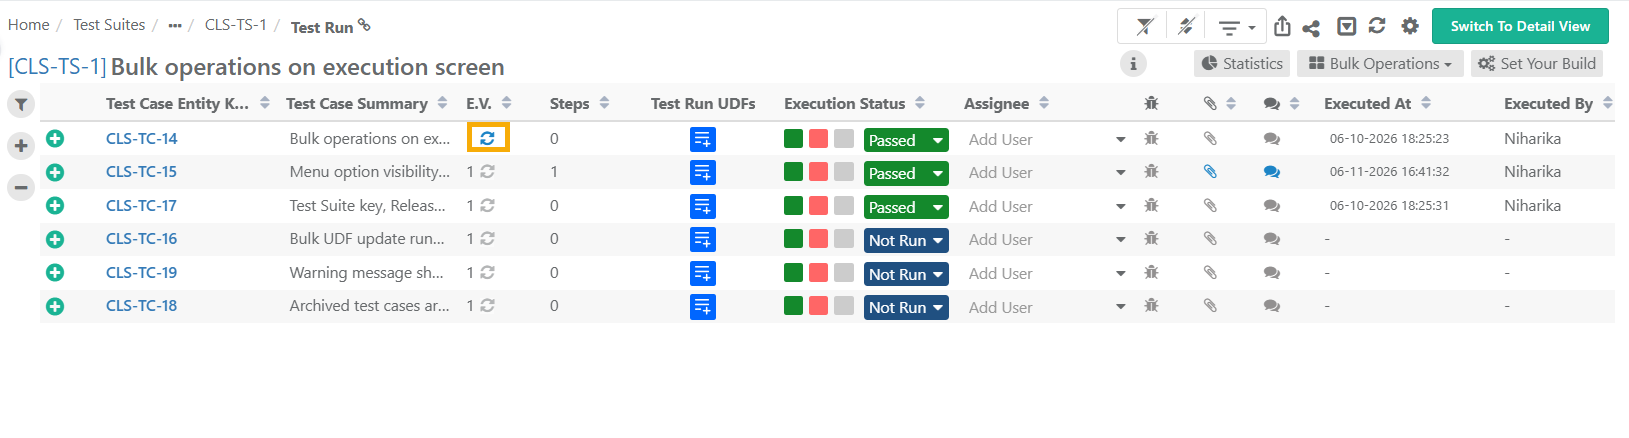Click the Set Your Build button

point(1537,64)
